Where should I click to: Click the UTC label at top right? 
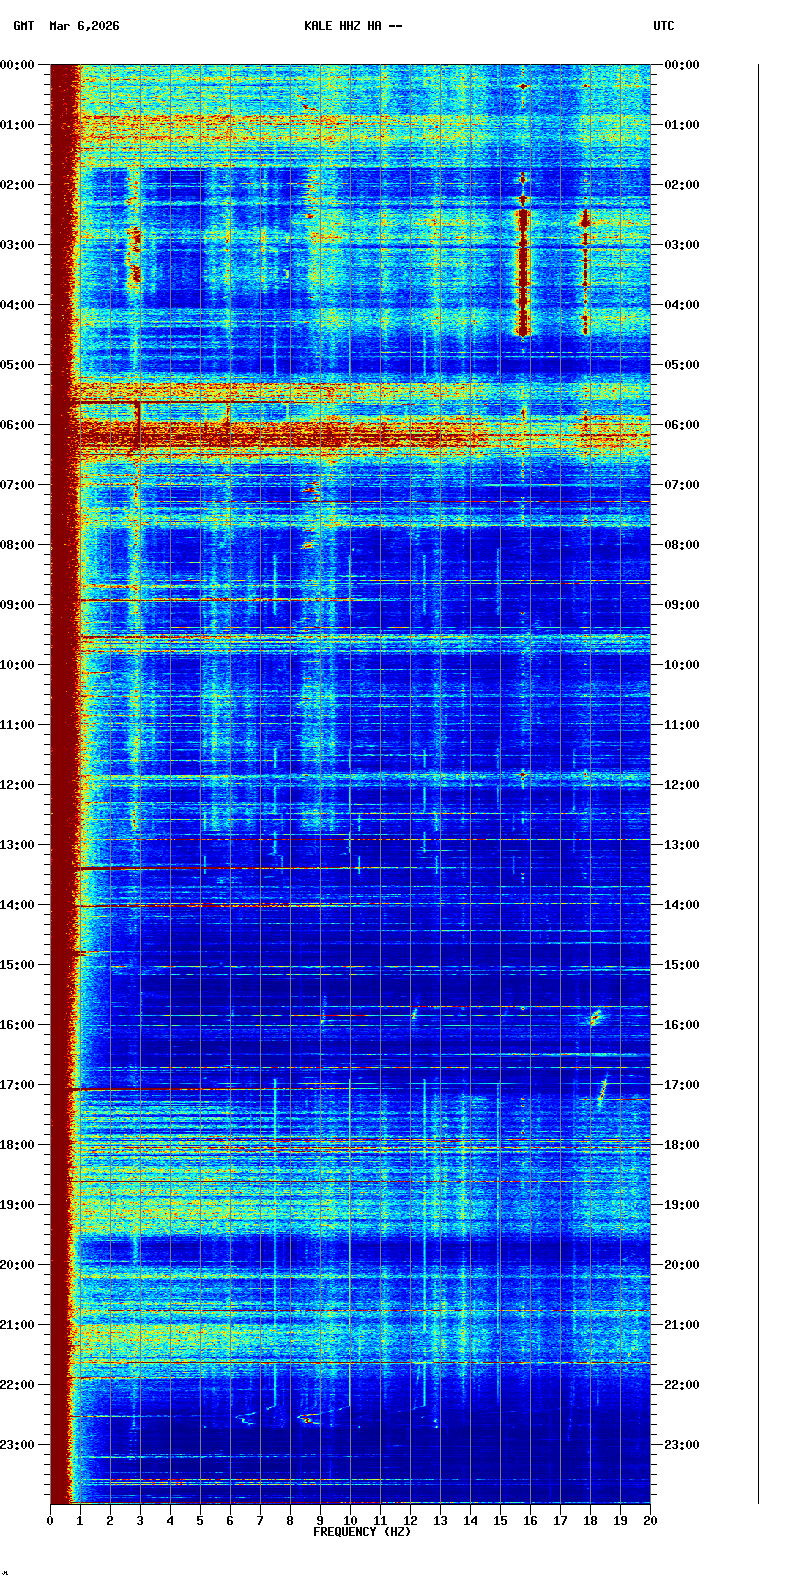[664, 26]
